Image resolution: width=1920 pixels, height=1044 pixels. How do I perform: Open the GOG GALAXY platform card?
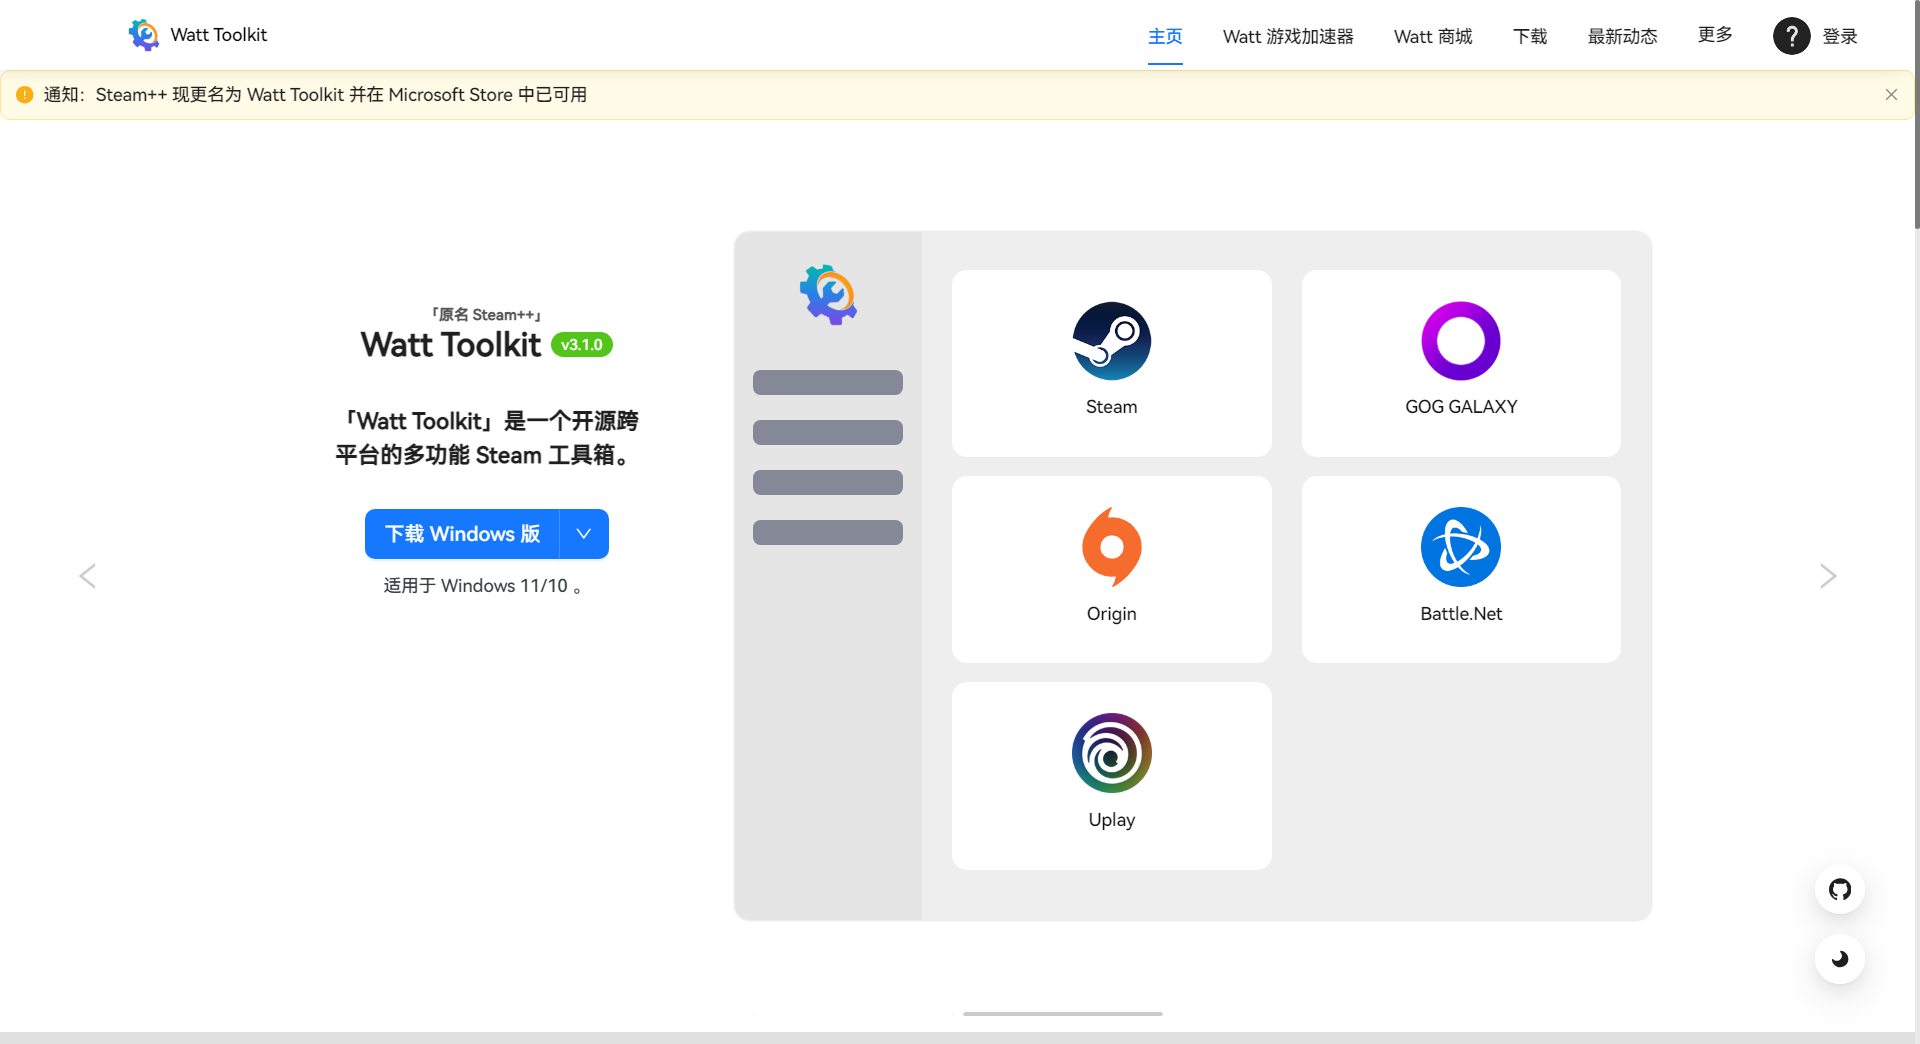(1460, 362)
